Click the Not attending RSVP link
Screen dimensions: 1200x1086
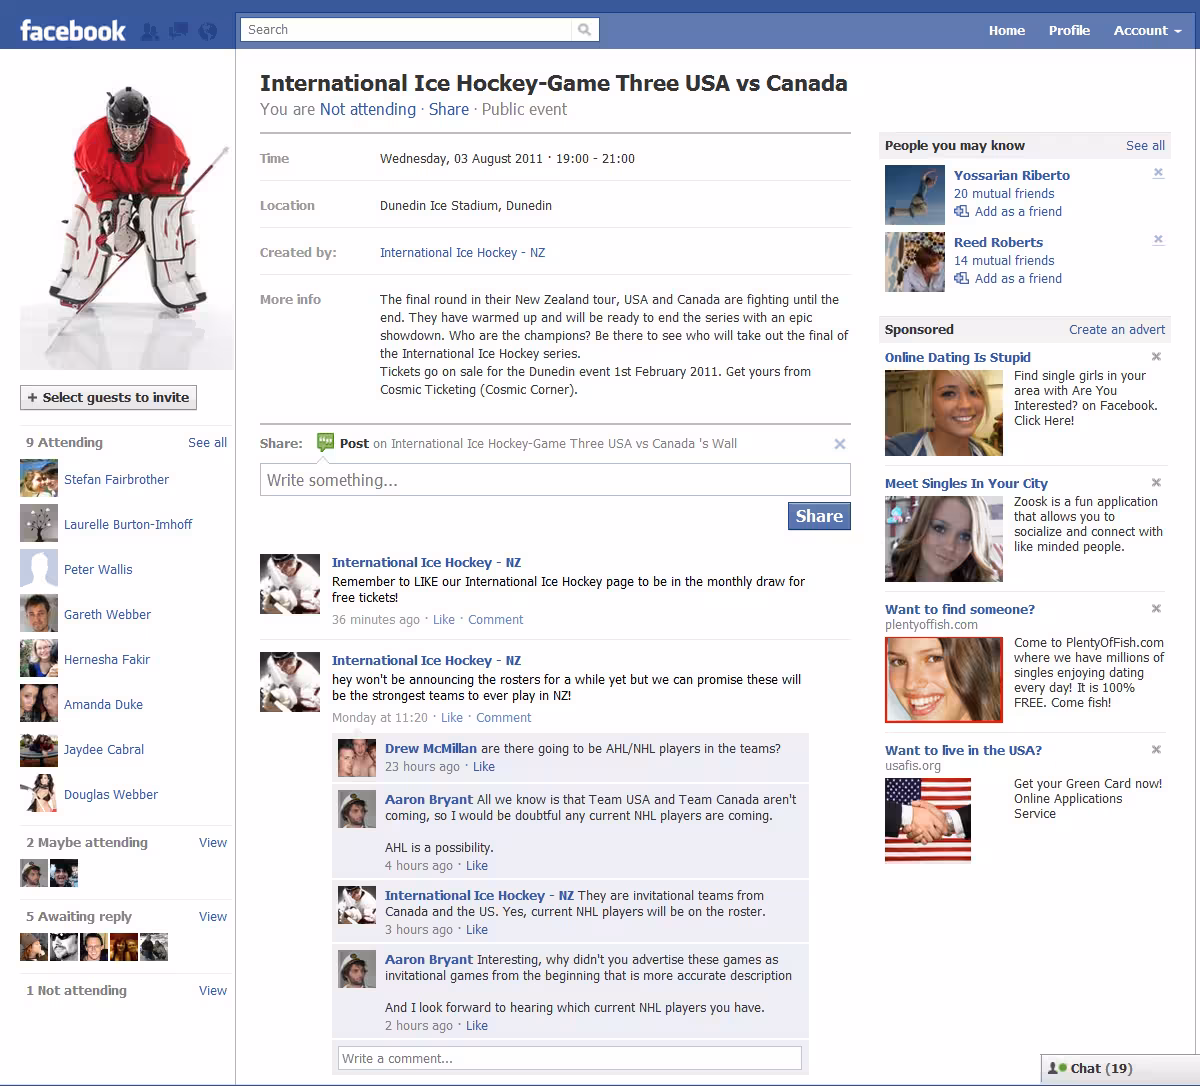click(x=368, y=109)
